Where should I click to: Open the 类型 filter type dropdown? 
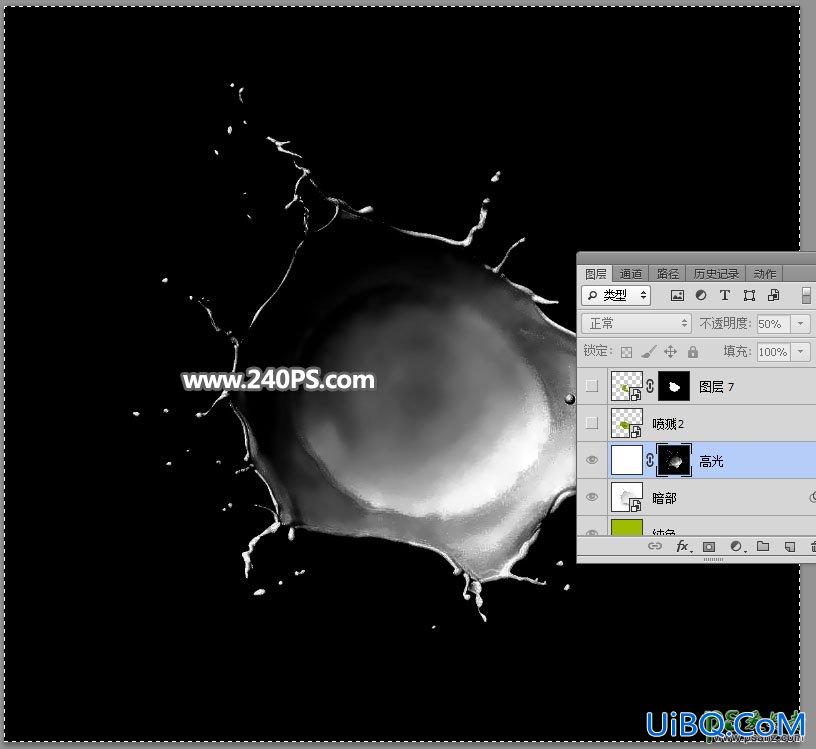(616, 296)
